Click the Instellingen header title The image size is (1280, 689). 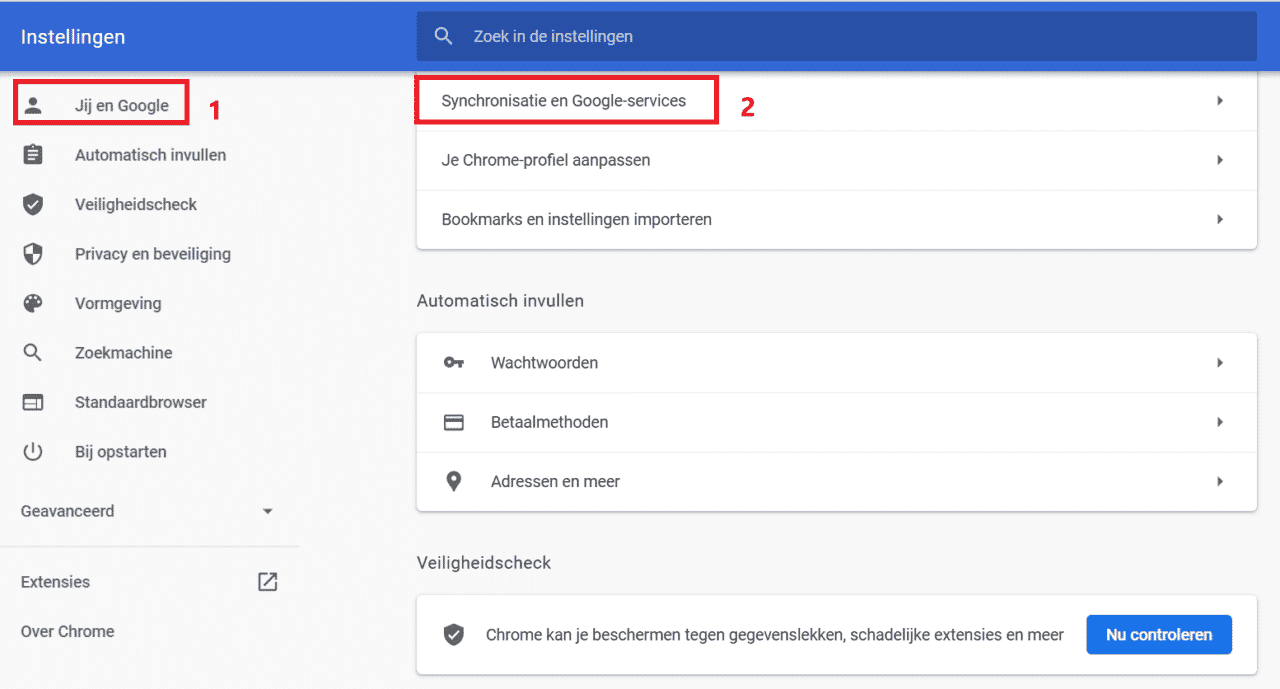(73, 37)
